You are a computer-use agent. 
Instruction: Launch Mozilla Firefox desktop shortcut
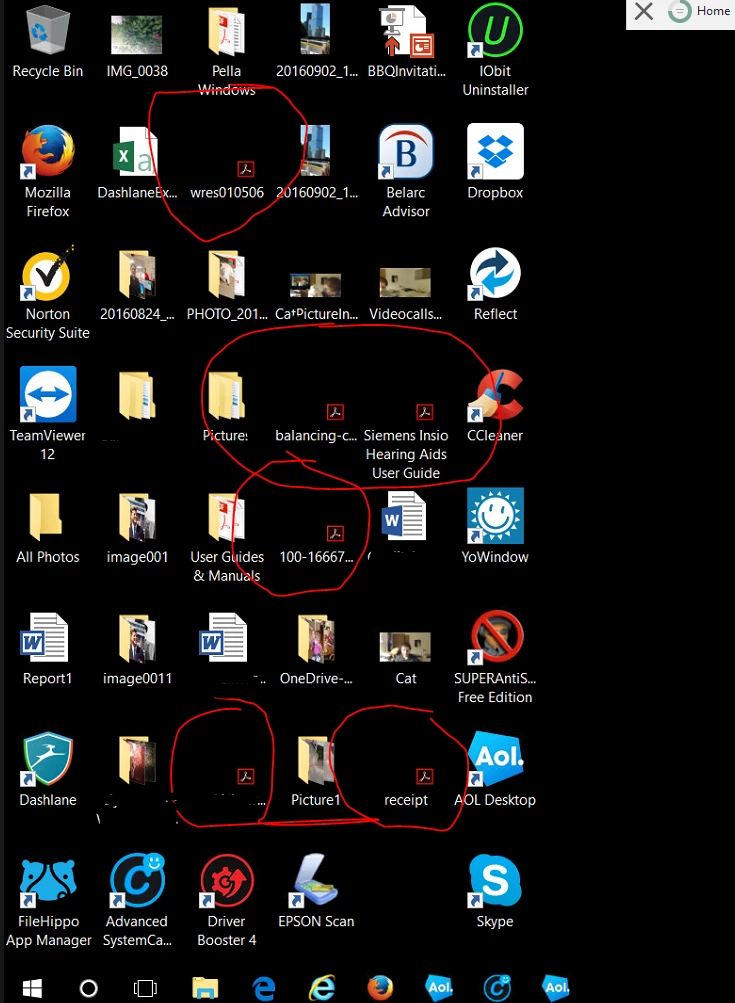click(x=47, y=152)
